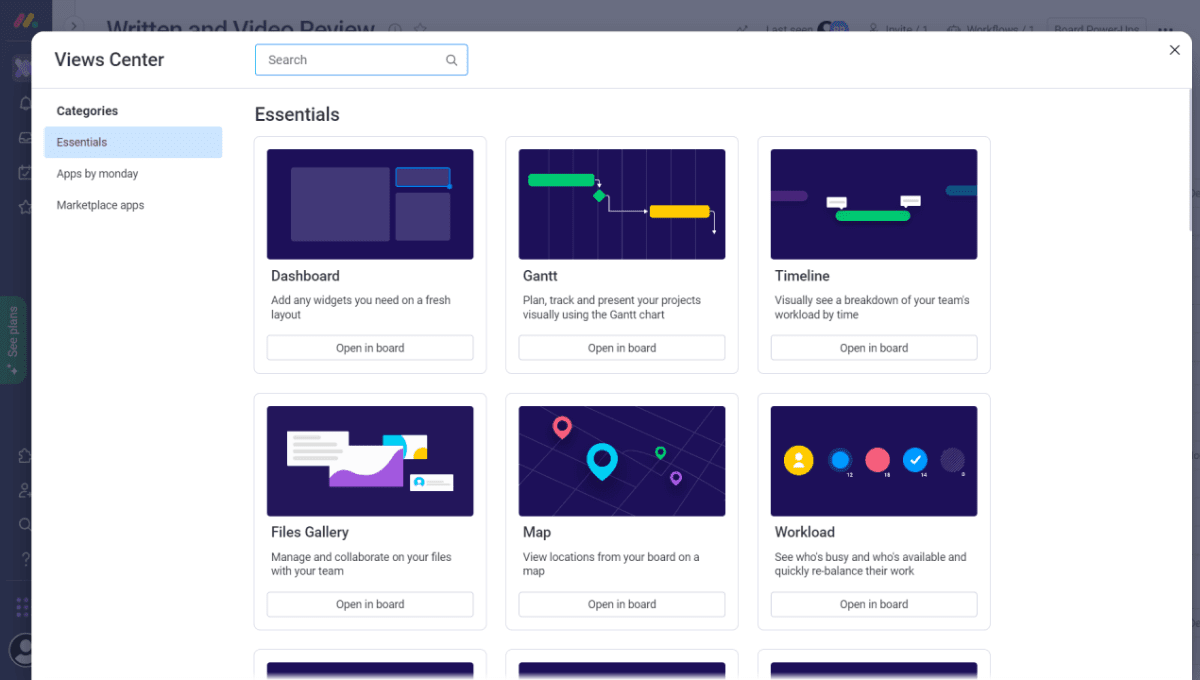The height and width of the screenshot is (680, 1200).
Task: Open the Timeline view in board
Action: pos(874,348)
